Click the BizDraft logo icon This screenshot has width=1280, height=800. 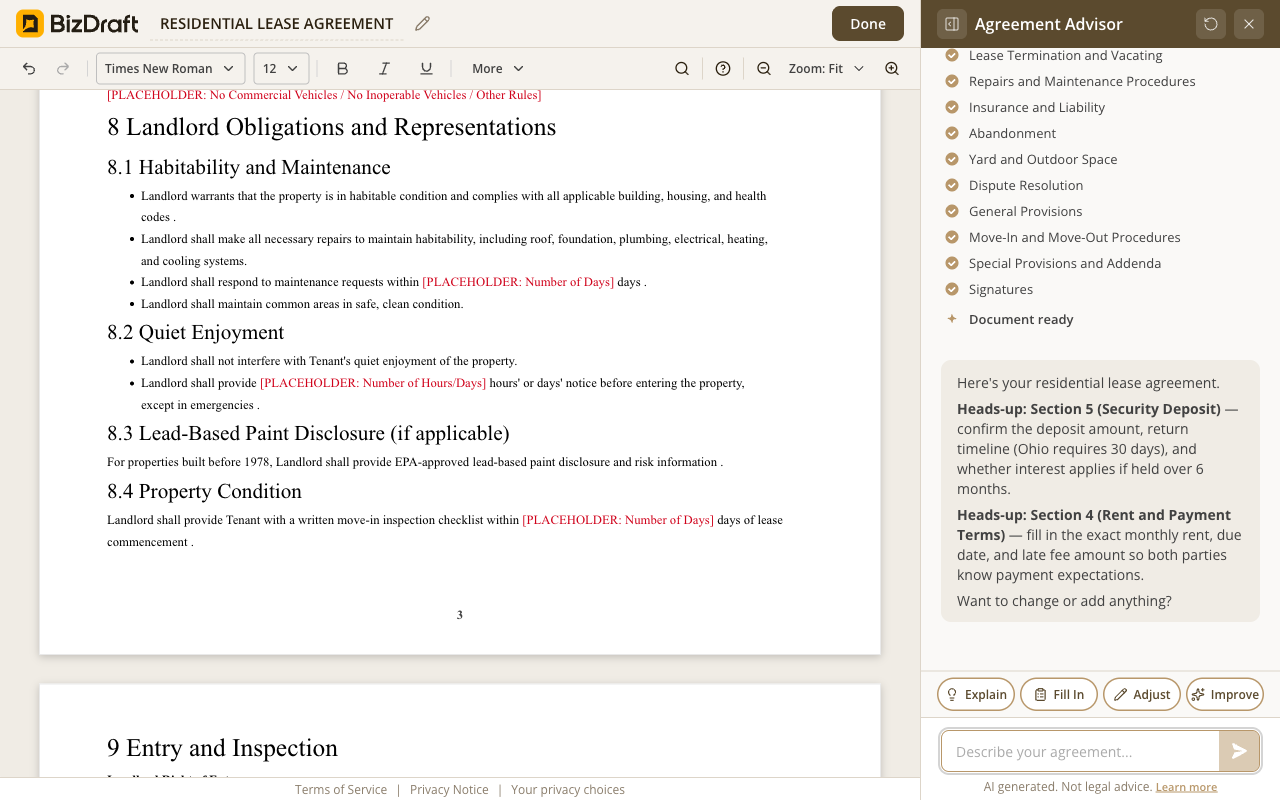coord(30,24)
